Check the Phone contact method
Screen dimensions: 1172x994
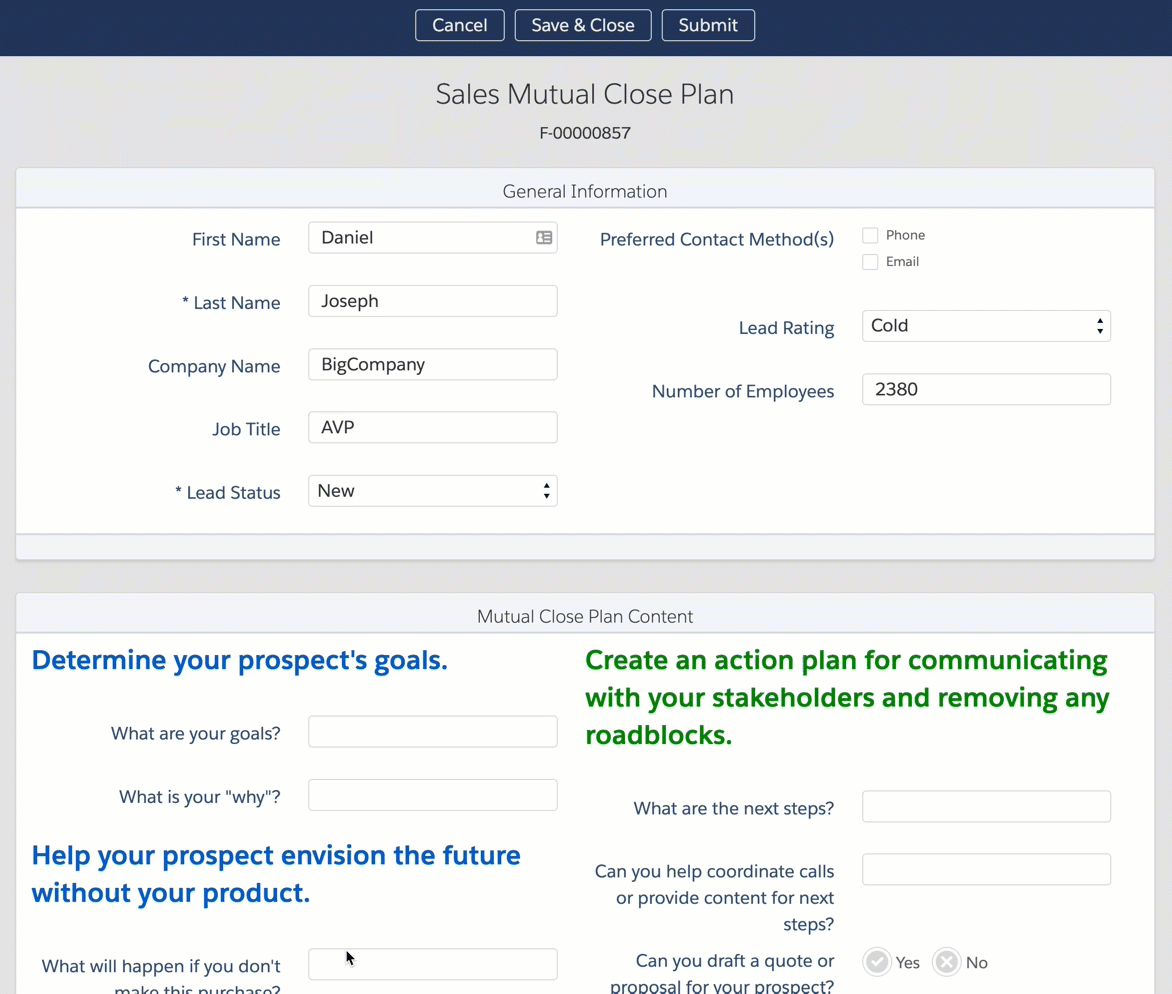click(870, 235)
